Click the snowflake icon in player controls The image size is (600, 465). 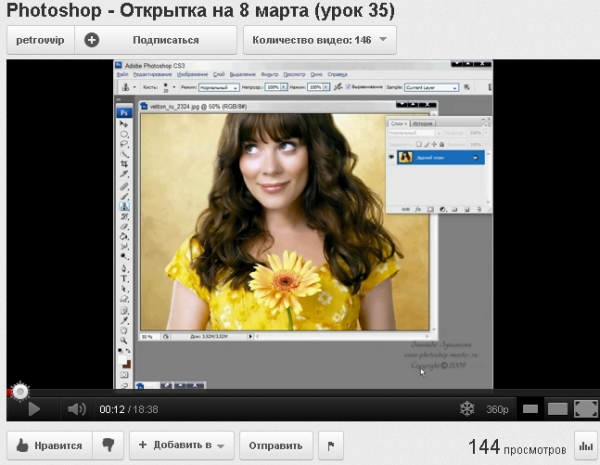[467, 409]
